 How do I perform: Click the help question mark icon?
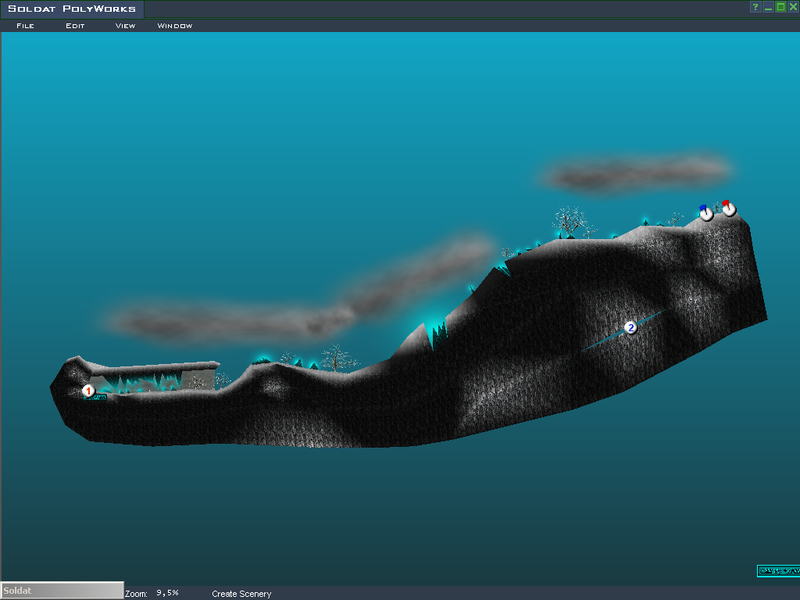point(756,7)
